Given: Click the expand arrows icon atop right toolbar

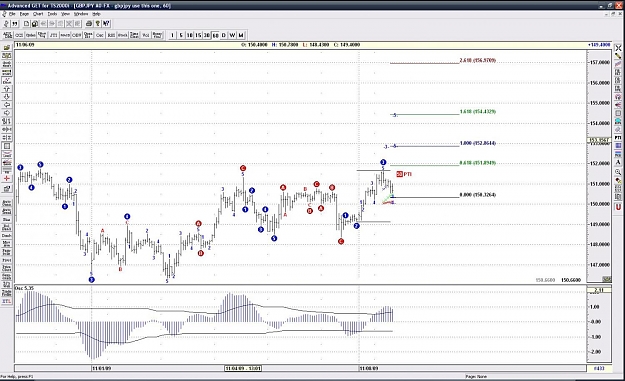Looking at the screenshot, I should [x=618, y=48].
